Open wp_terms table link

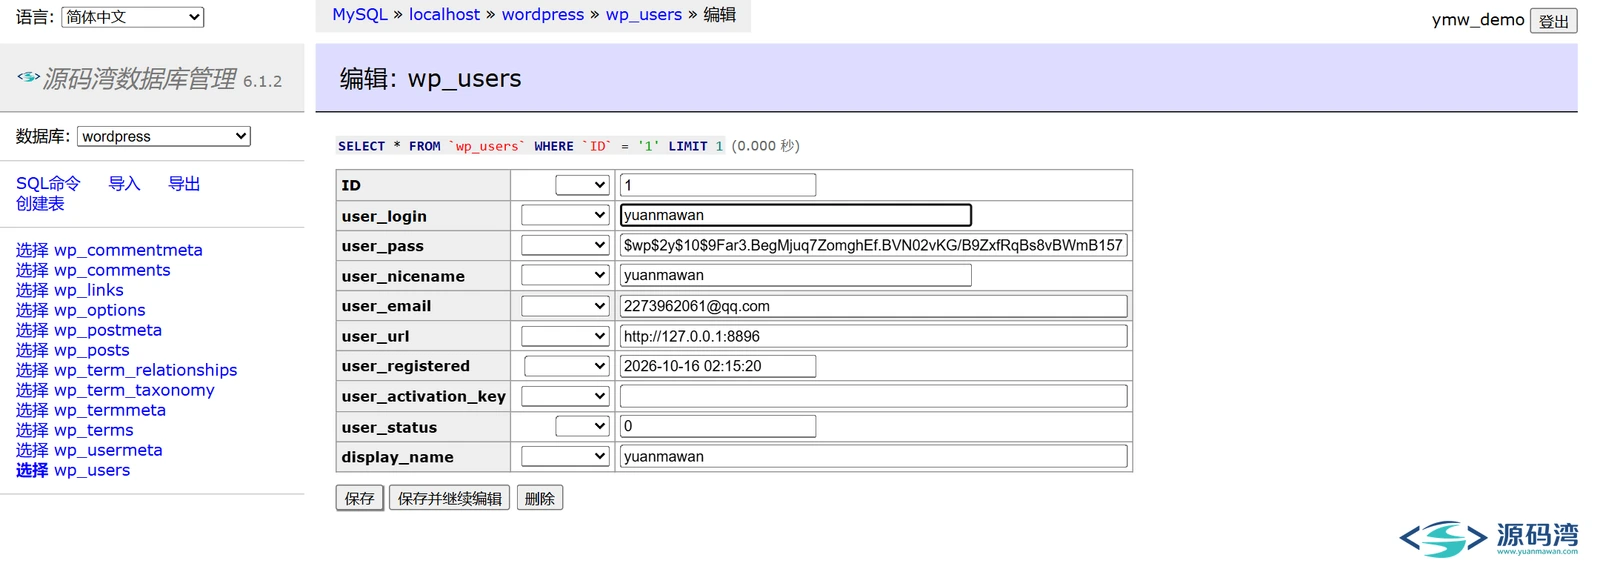pos(94,430)
